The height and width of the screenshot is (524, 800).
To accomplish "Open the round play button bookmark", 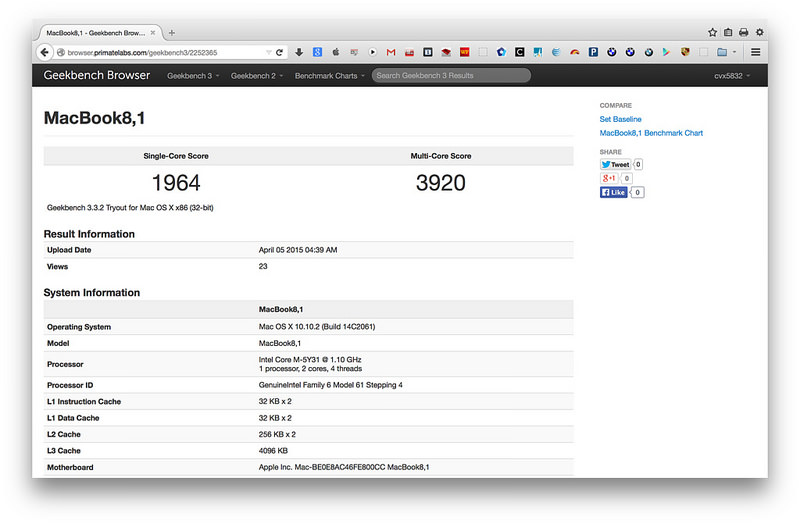I will click(x=372, y=52).
